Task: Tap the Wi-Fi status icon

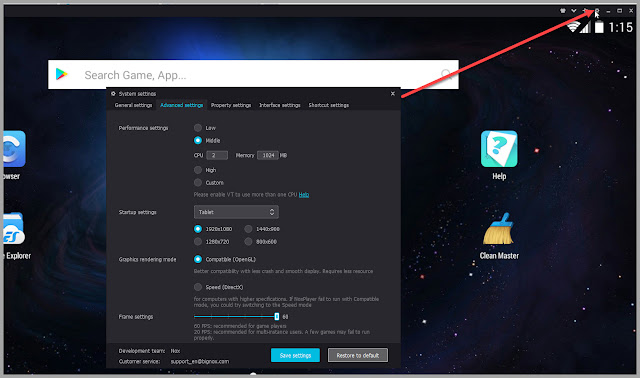Action: [573, 27]
